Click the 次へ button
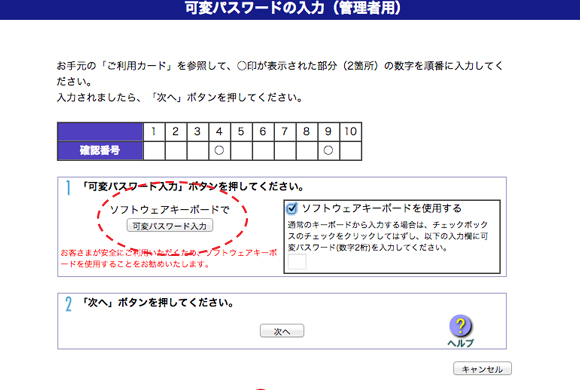This screenshot has height=390, width=580. (282, 331)
